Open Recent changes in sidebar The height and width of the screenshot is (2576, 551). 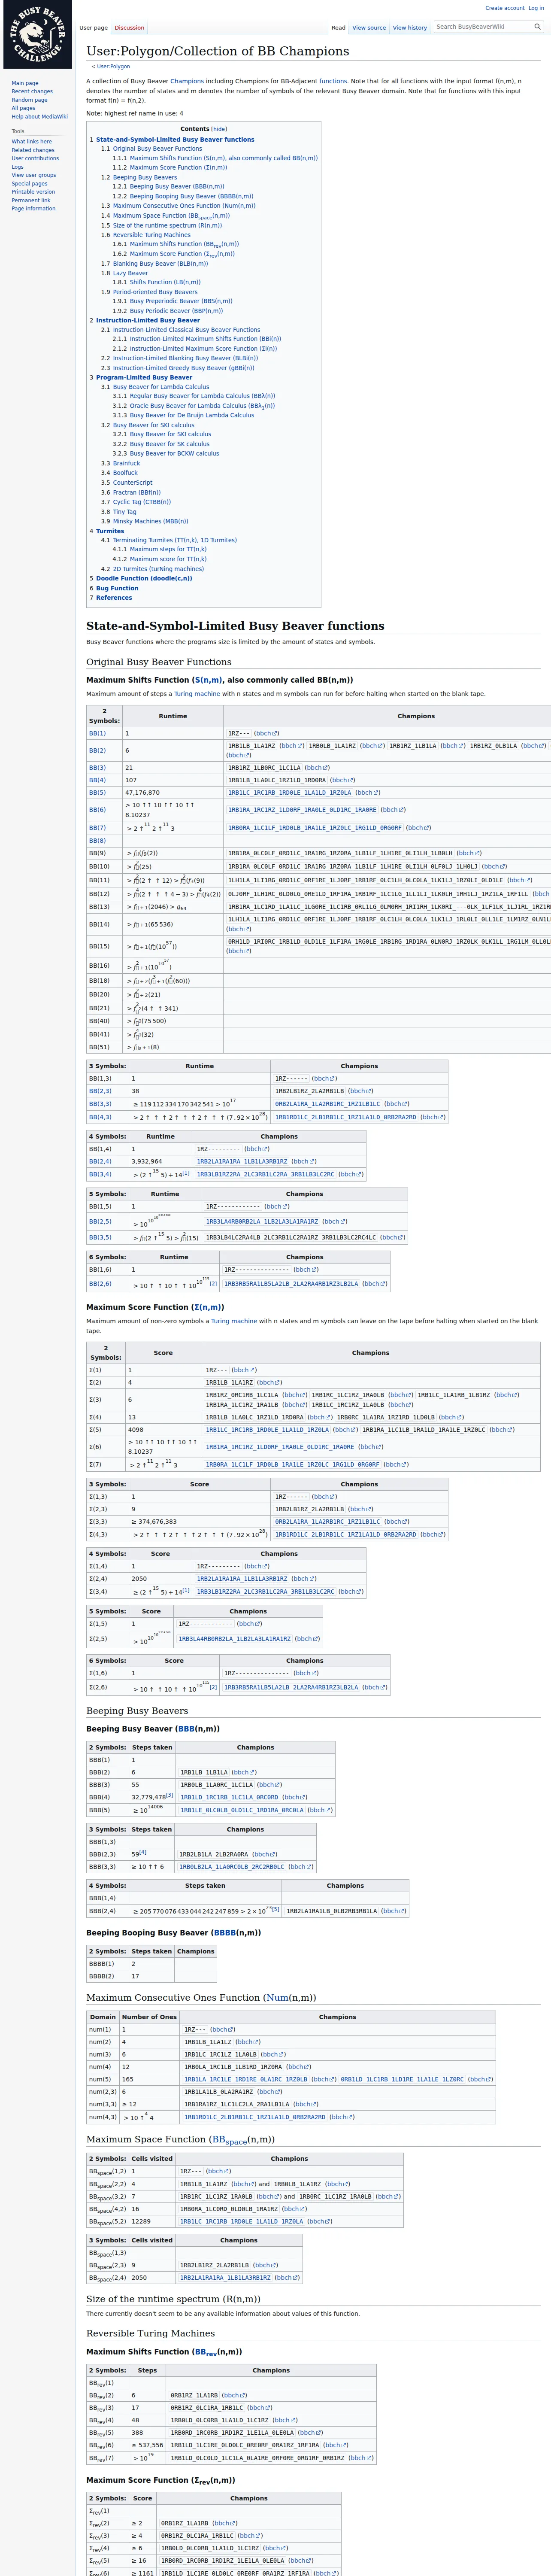point(32,91)
